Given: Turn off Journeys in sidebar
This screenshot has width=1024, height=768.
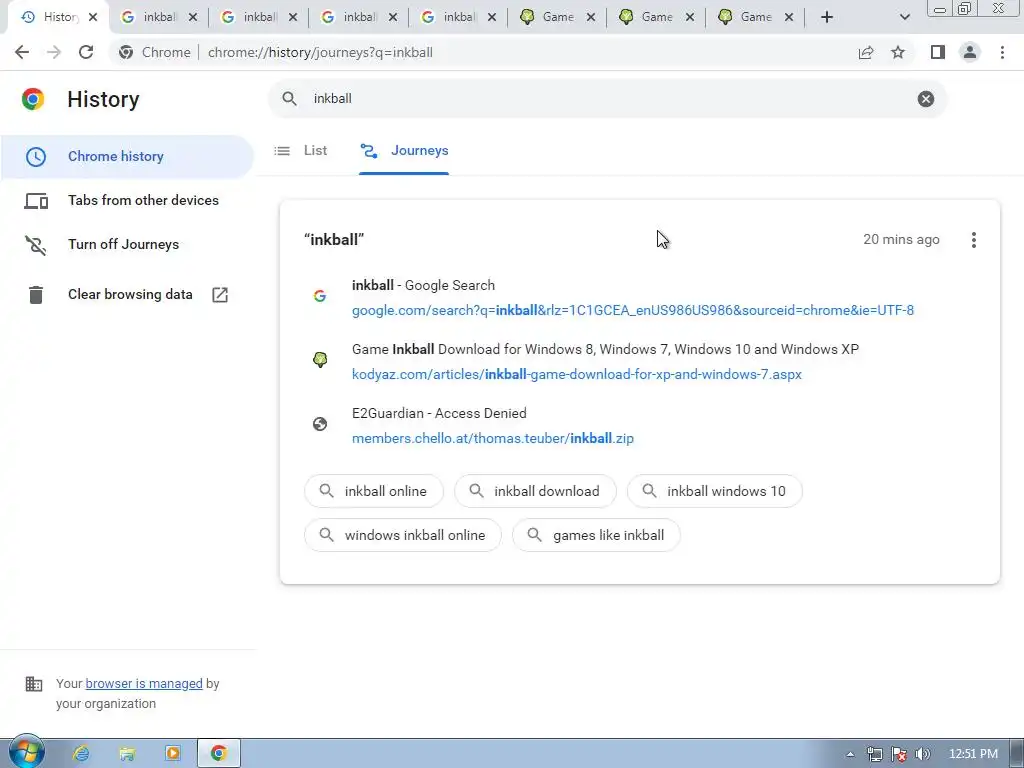Looking at the screenshot, I should coord(127,244).
